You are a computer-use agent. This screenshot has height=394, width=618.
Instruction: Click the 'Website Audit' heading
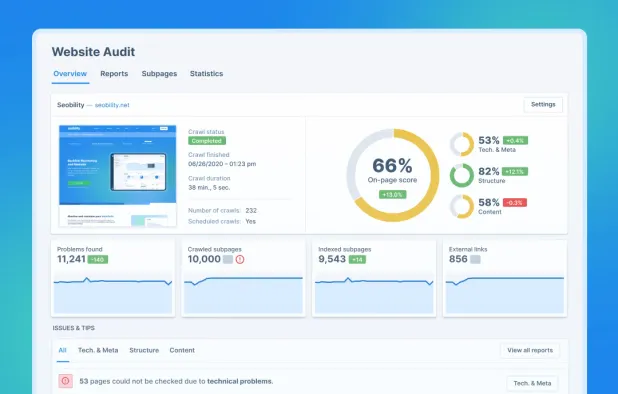click(x=93, y=52)
